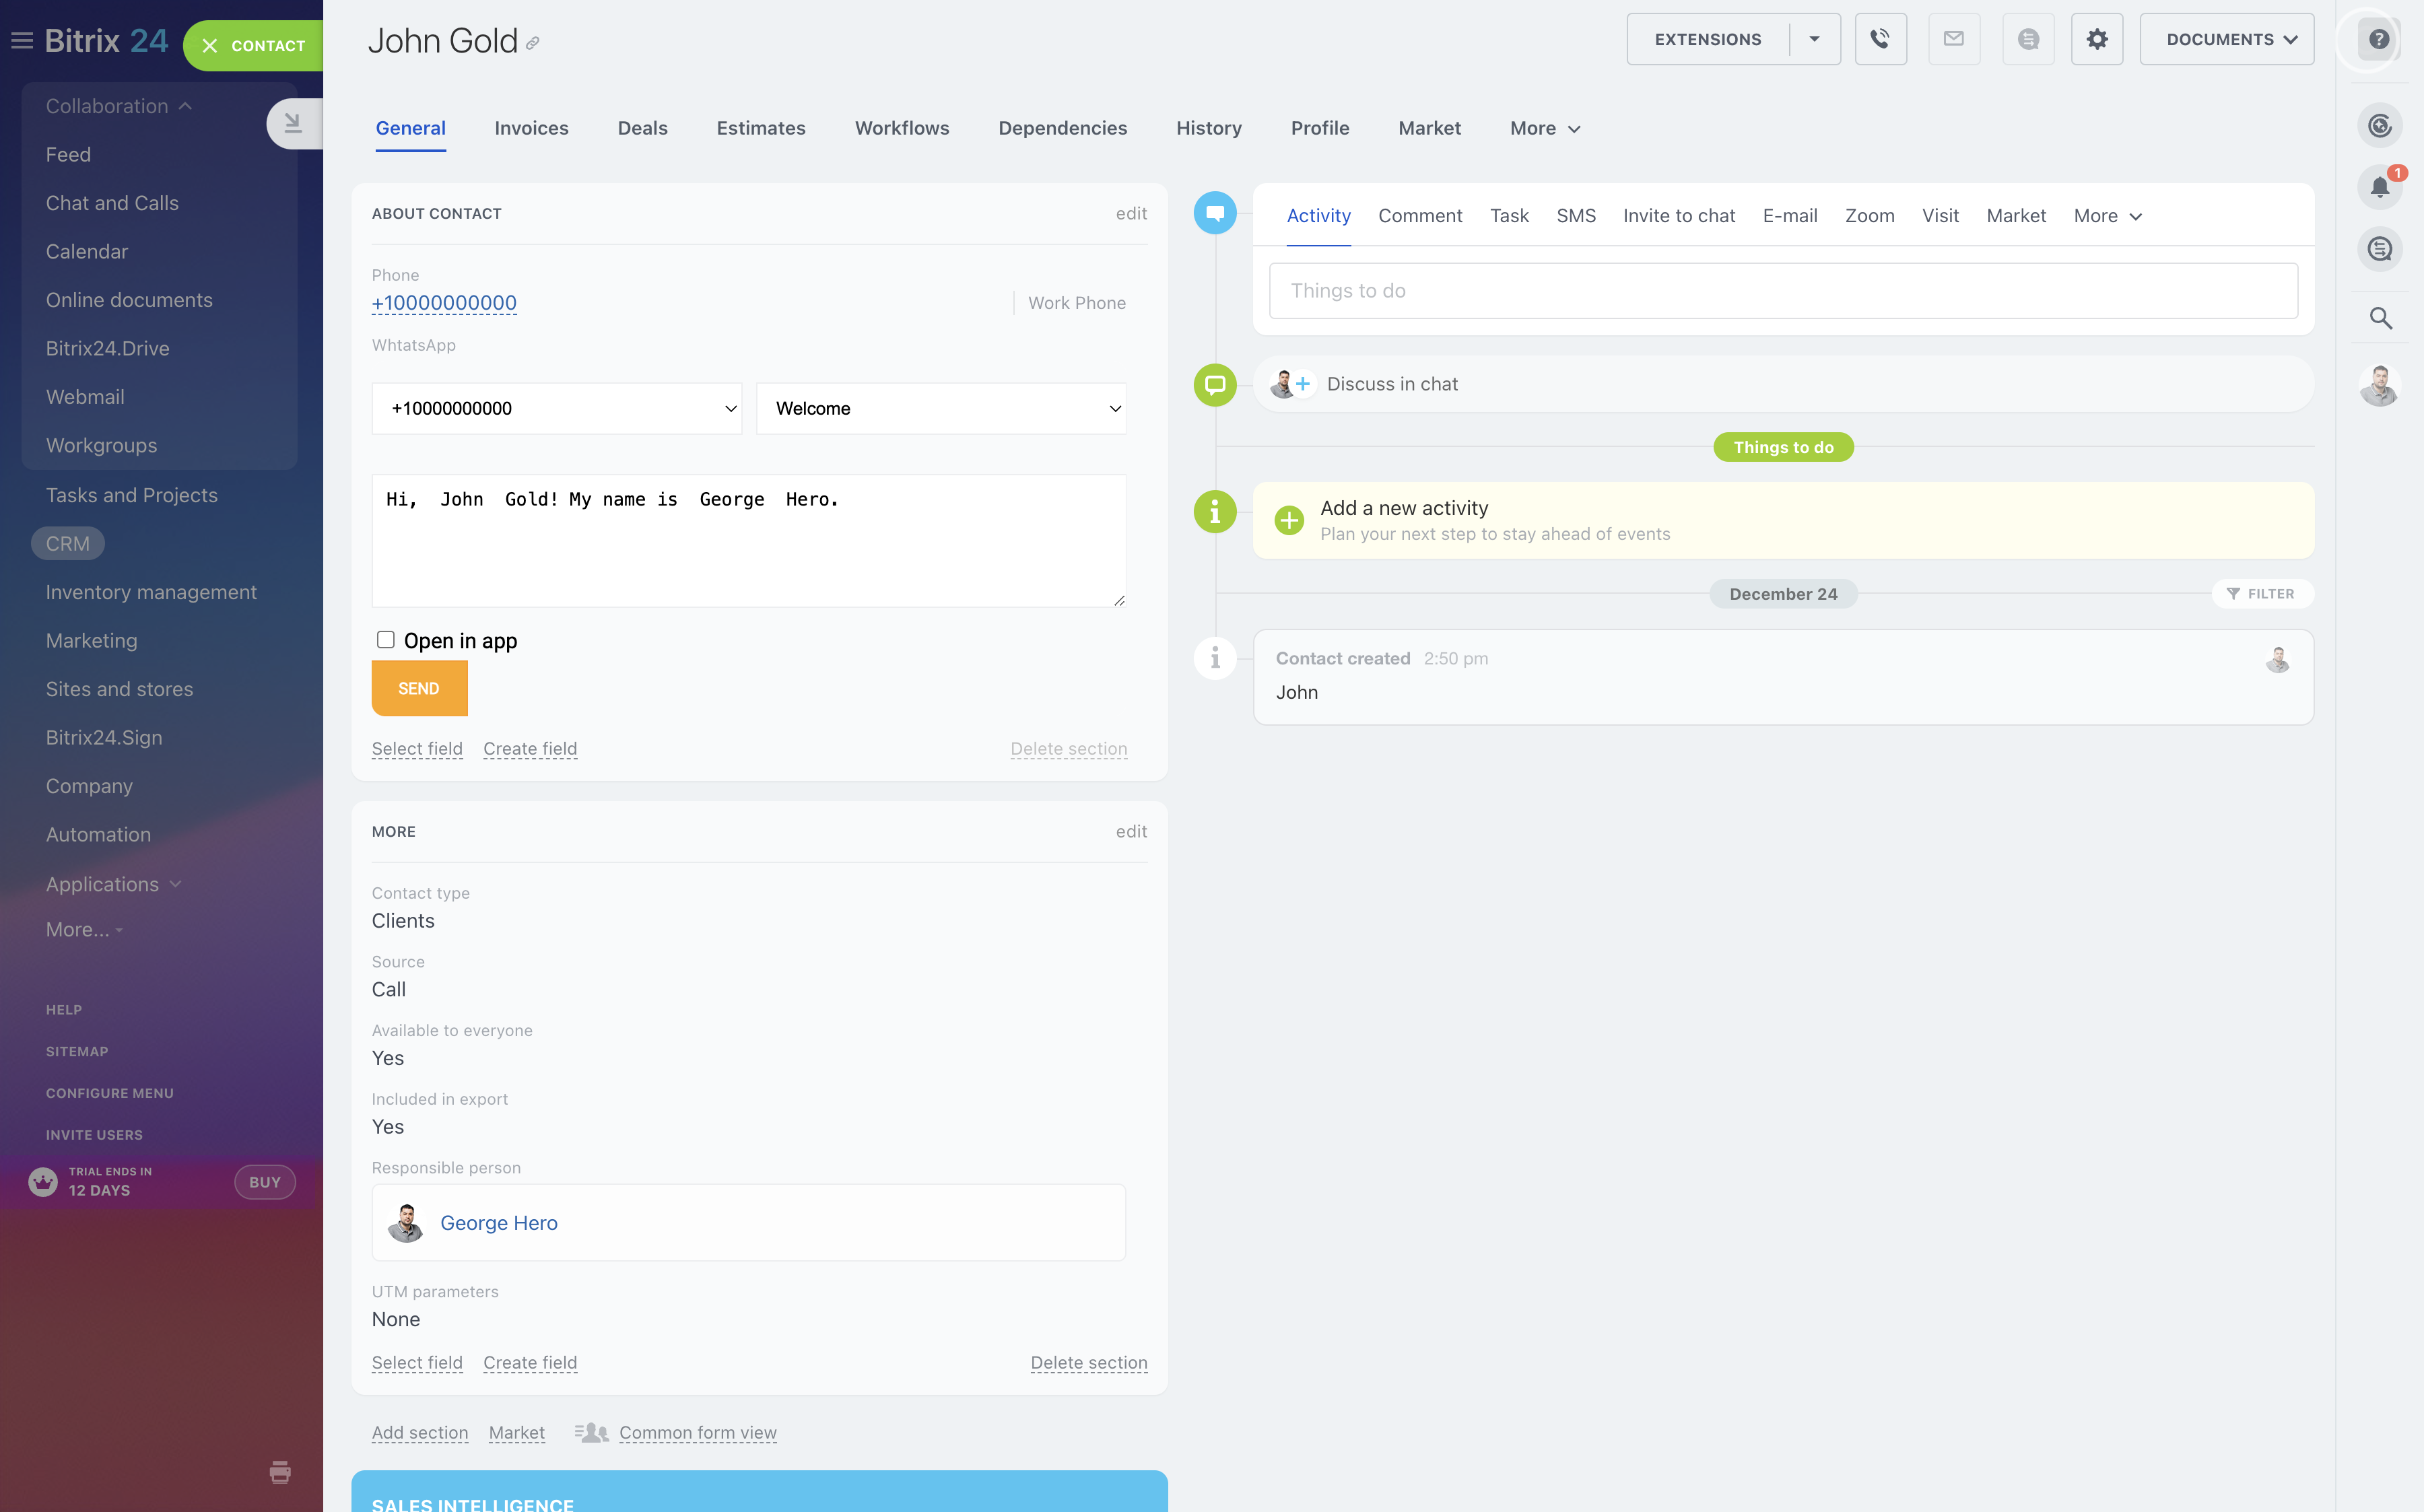2424x1512 pixels.
Task: Open the Extensions arrow dropdown
Action: click(1814, 39)
